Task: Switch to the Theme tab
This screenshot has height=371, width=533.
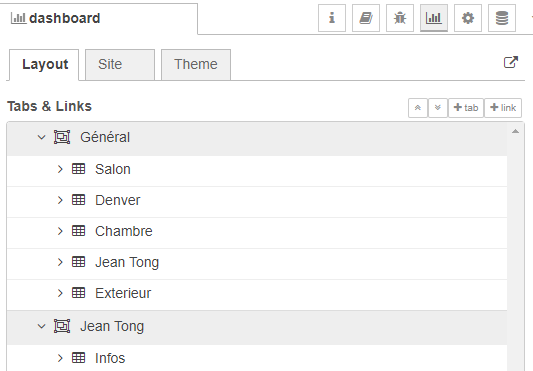Action: (196, 65)
